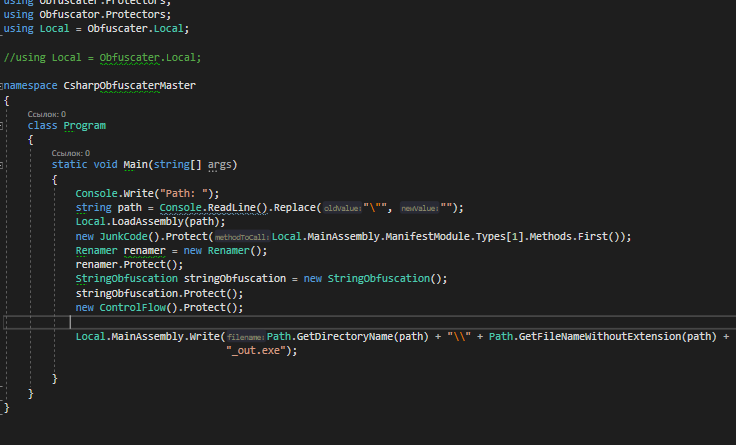Click the fileName parameter hint
This screenshot has width=736, height=445.
245,337
